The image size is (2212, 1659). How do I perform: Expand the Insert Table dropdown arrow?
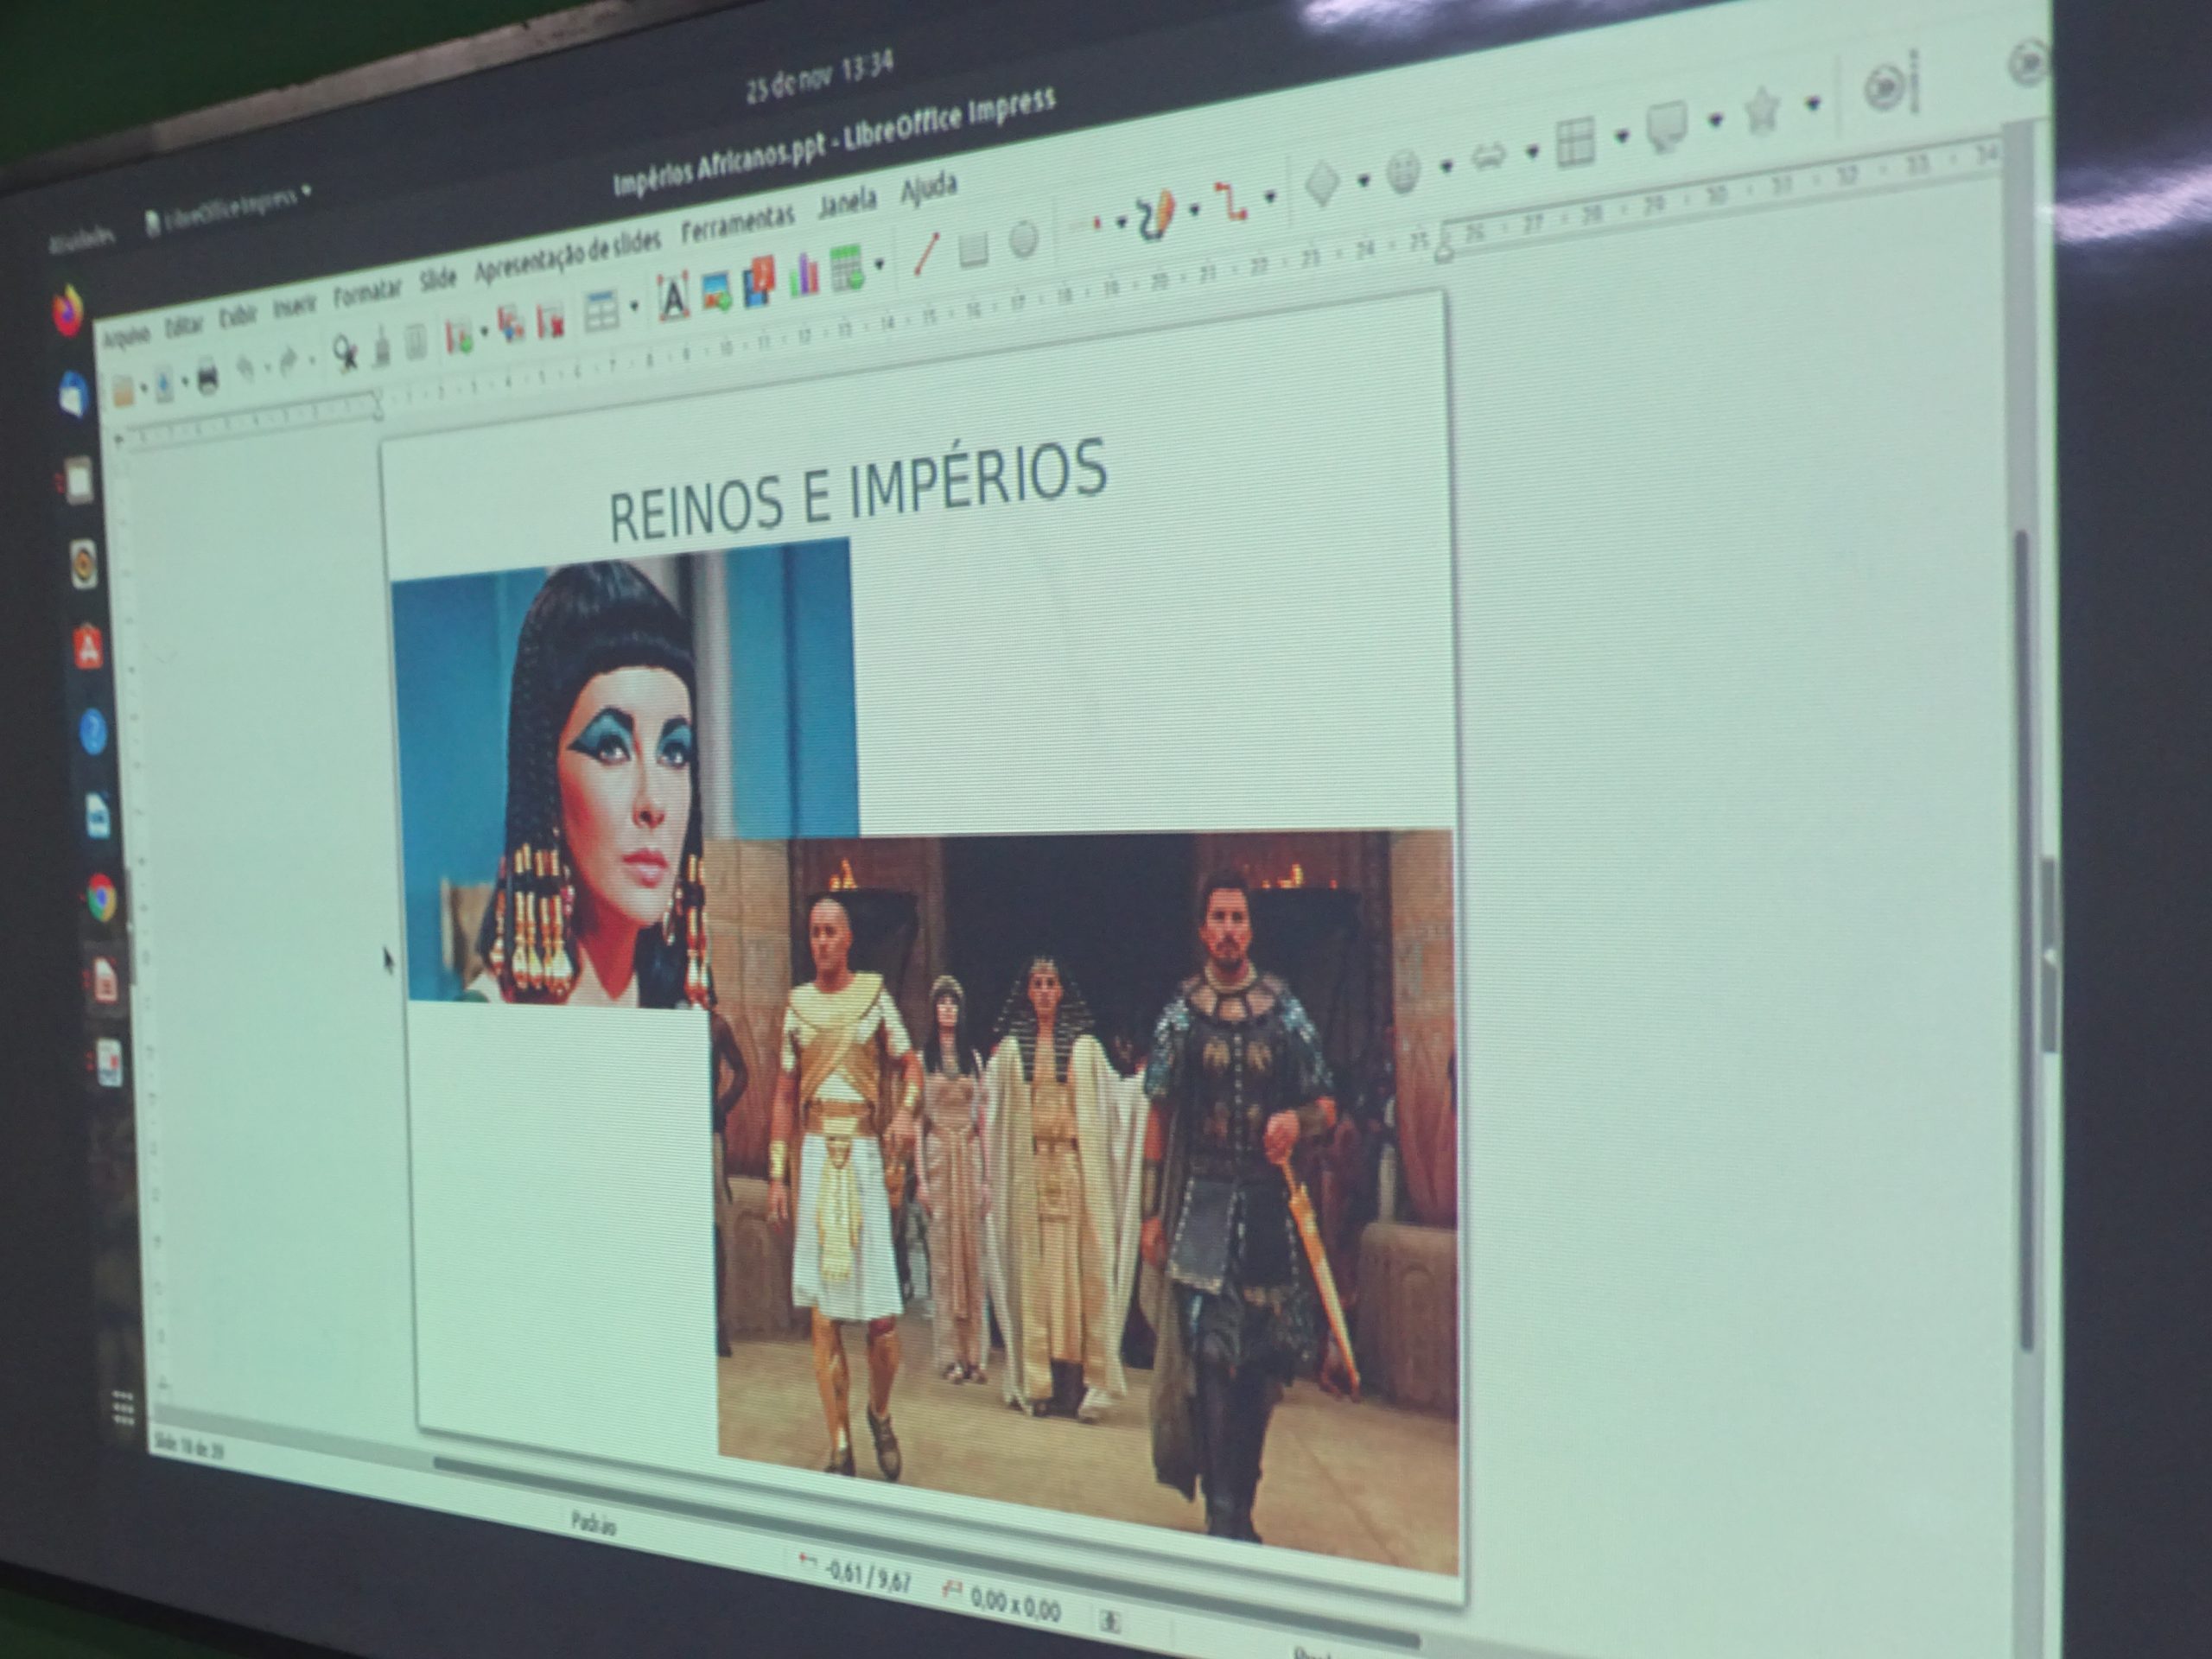click(x=879, y=264)
